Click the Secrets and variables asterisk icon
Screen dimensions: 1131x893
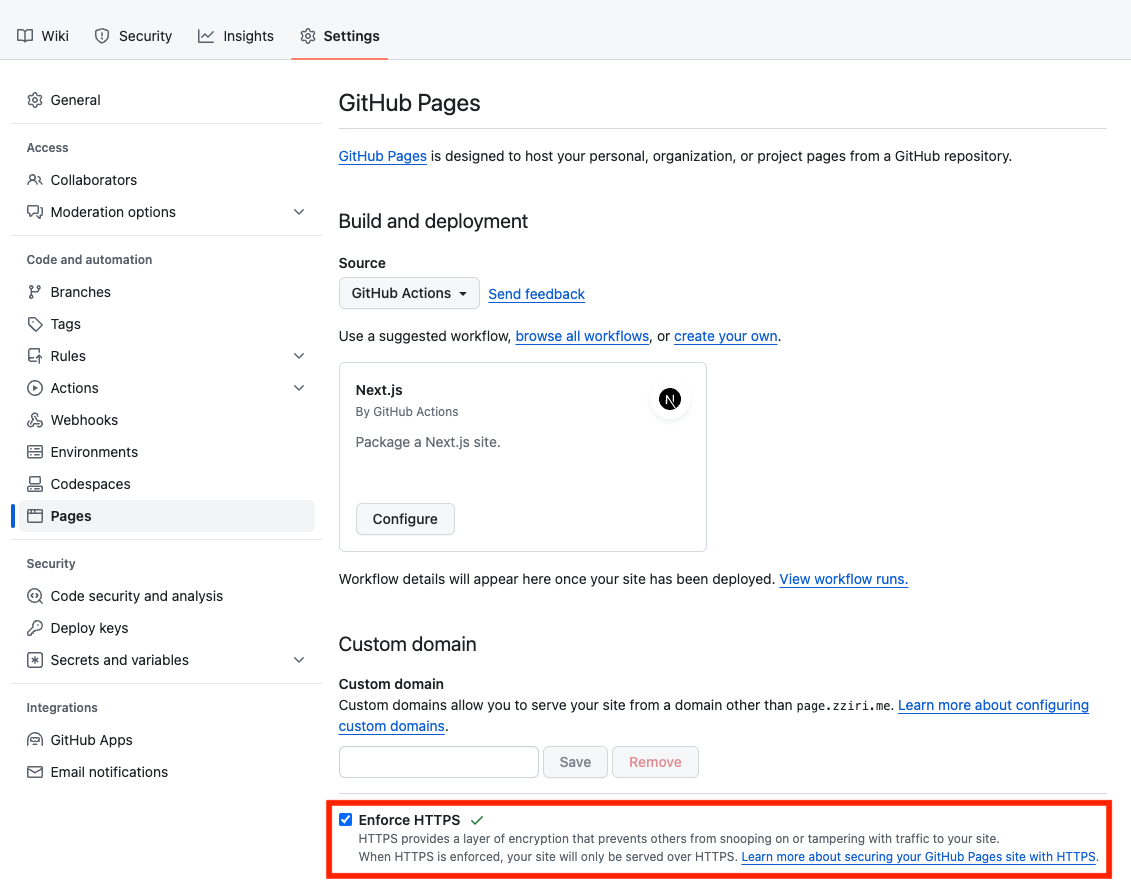coord(35,660)
